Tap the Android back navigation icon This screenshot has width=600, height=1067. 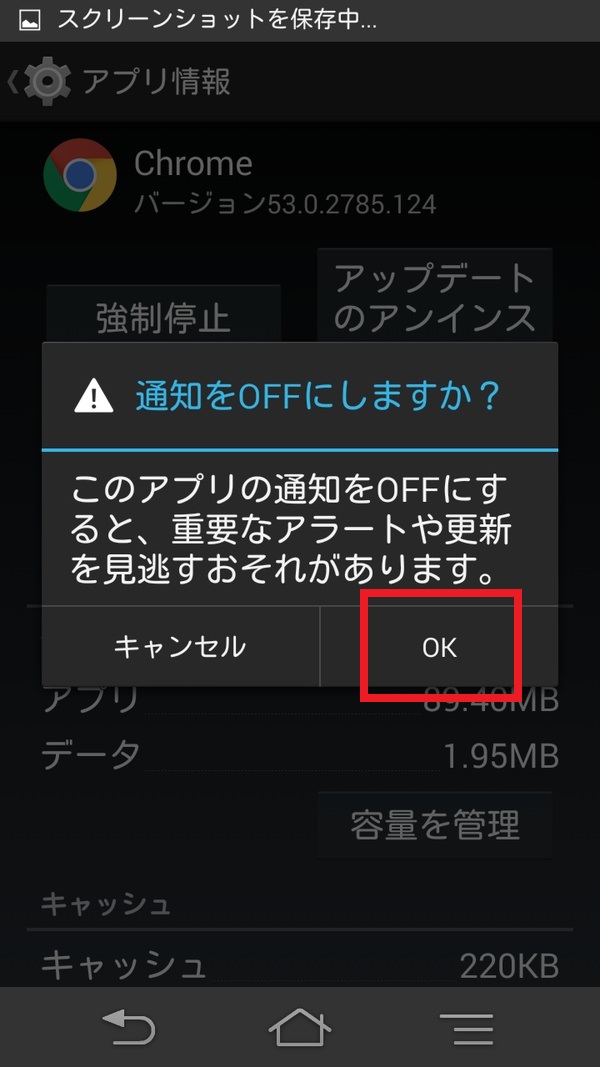(x=129, y=1027)
